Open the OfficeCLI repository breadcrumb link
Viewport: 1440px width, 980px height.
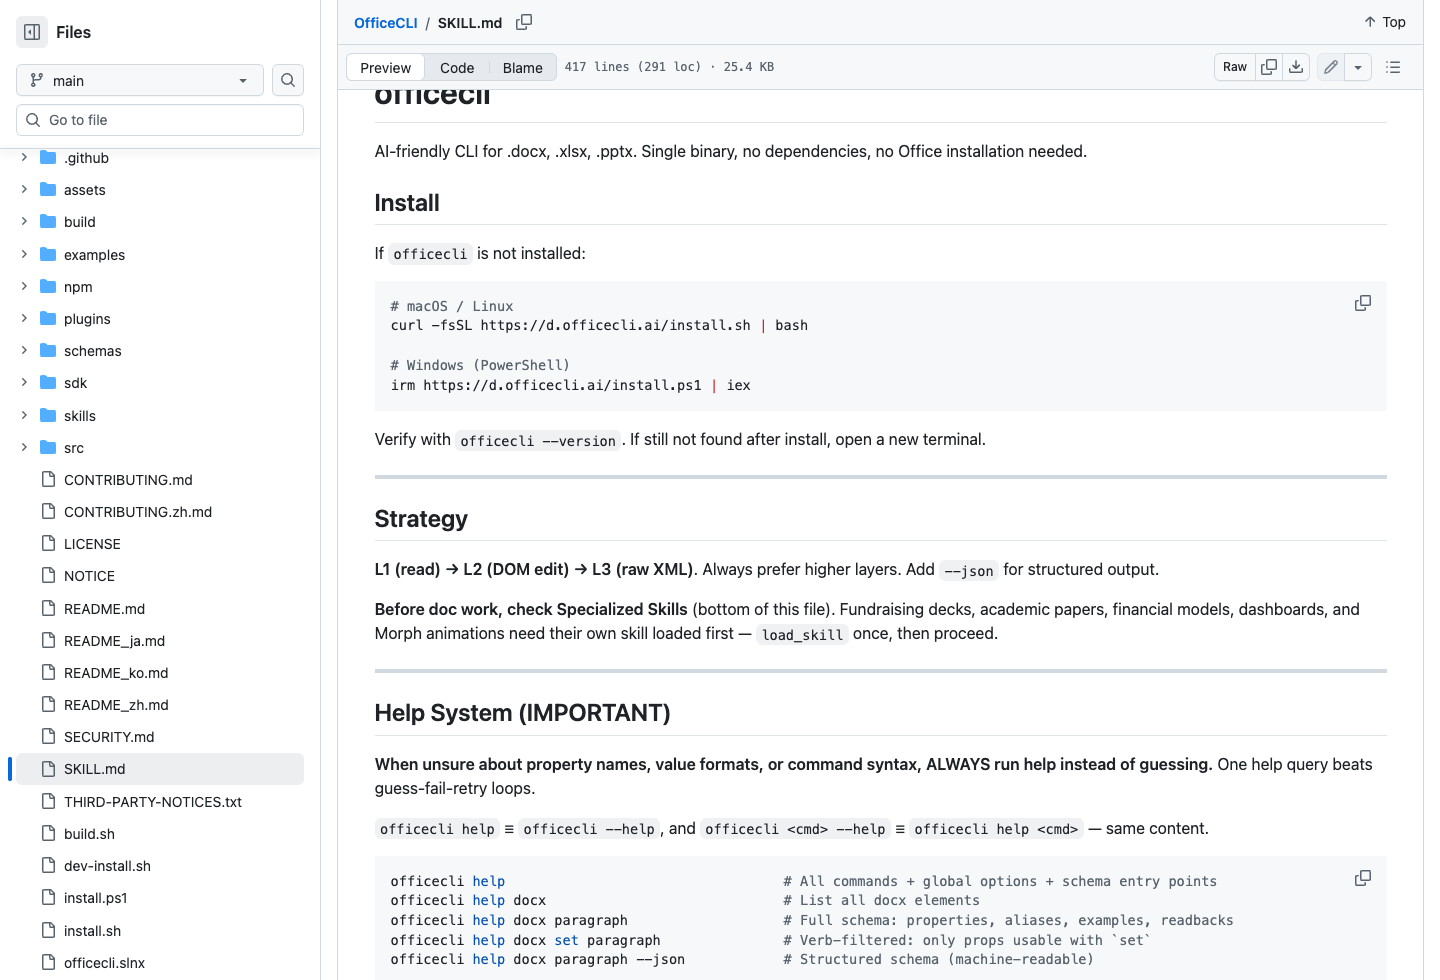click(x=386, y=23)
